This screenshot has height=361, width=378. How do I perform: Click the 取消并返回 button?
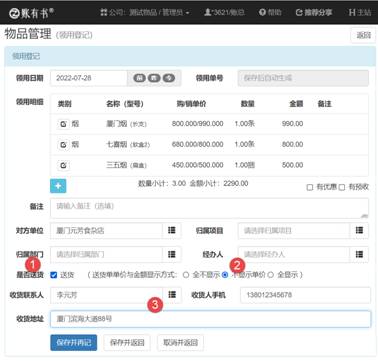[x=180, y=343]
